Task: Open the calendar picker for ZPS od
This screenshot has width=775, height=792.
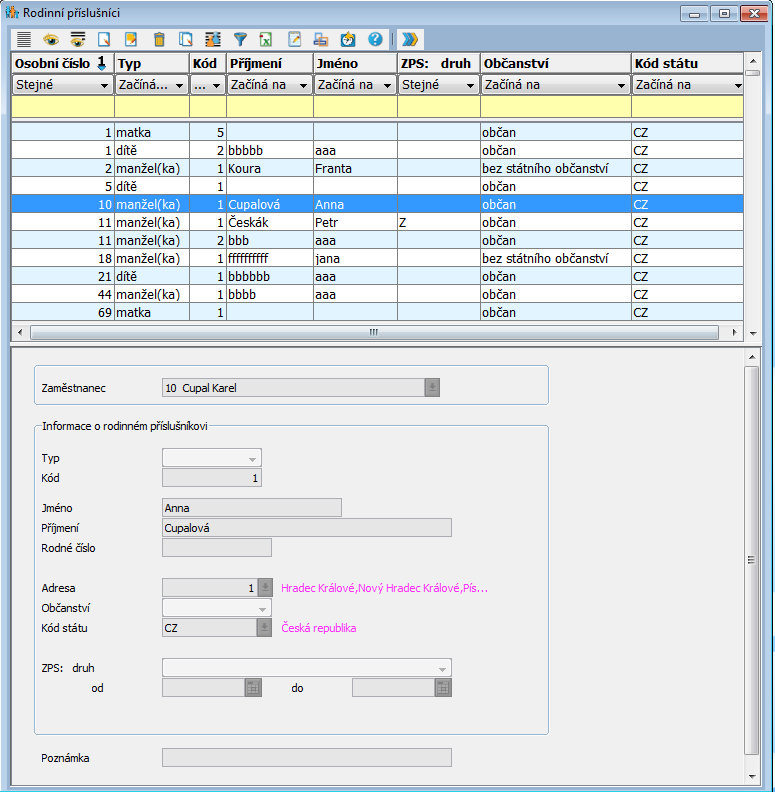Action: [253, 688]
